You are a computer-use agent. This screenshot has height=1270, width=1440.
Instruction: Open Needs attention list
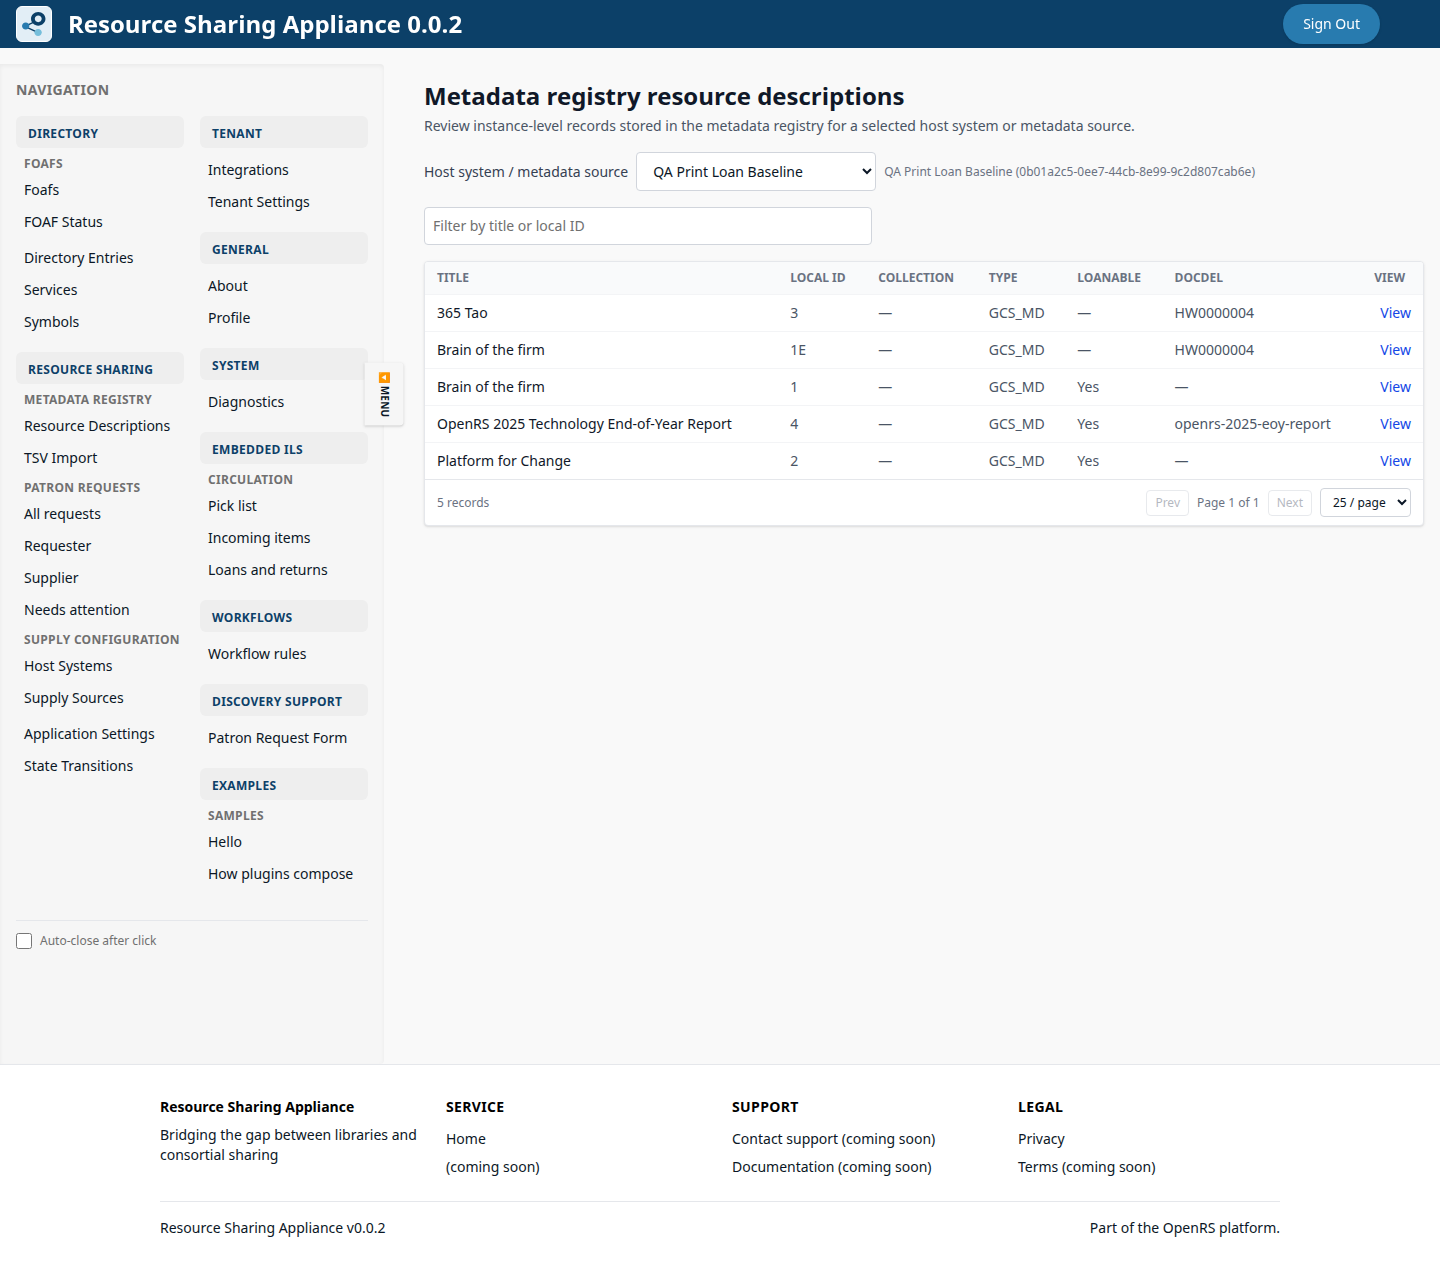(77, 610)
